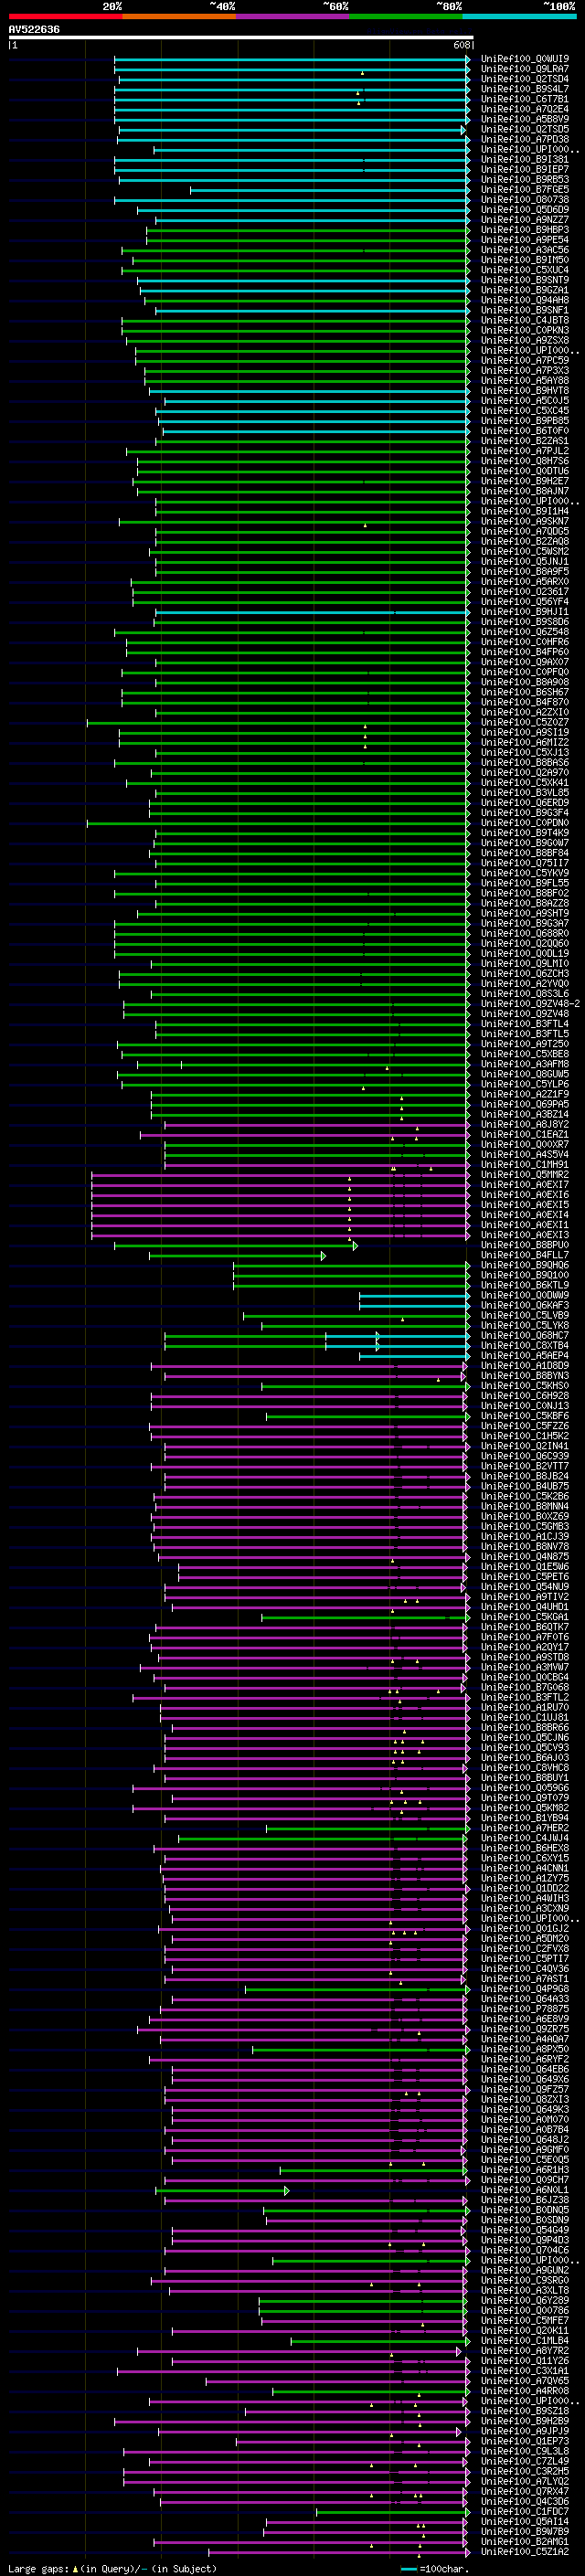Select the UniRef100_Q2TSD5 entry
This screenshot has width=585, height=2576.
(x=525, y=129)
